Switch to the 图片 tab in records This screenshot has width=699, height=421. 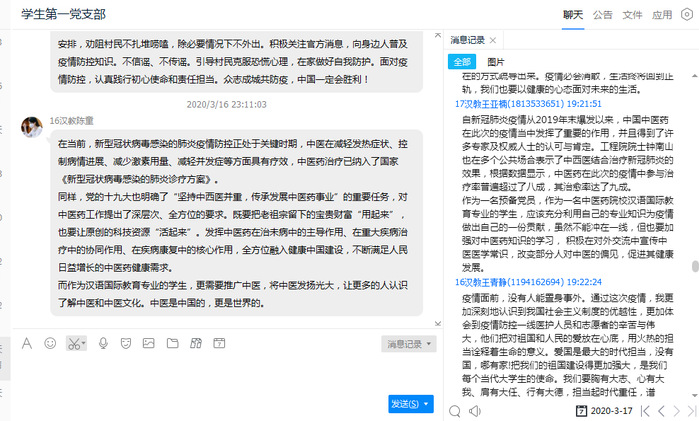495,62
